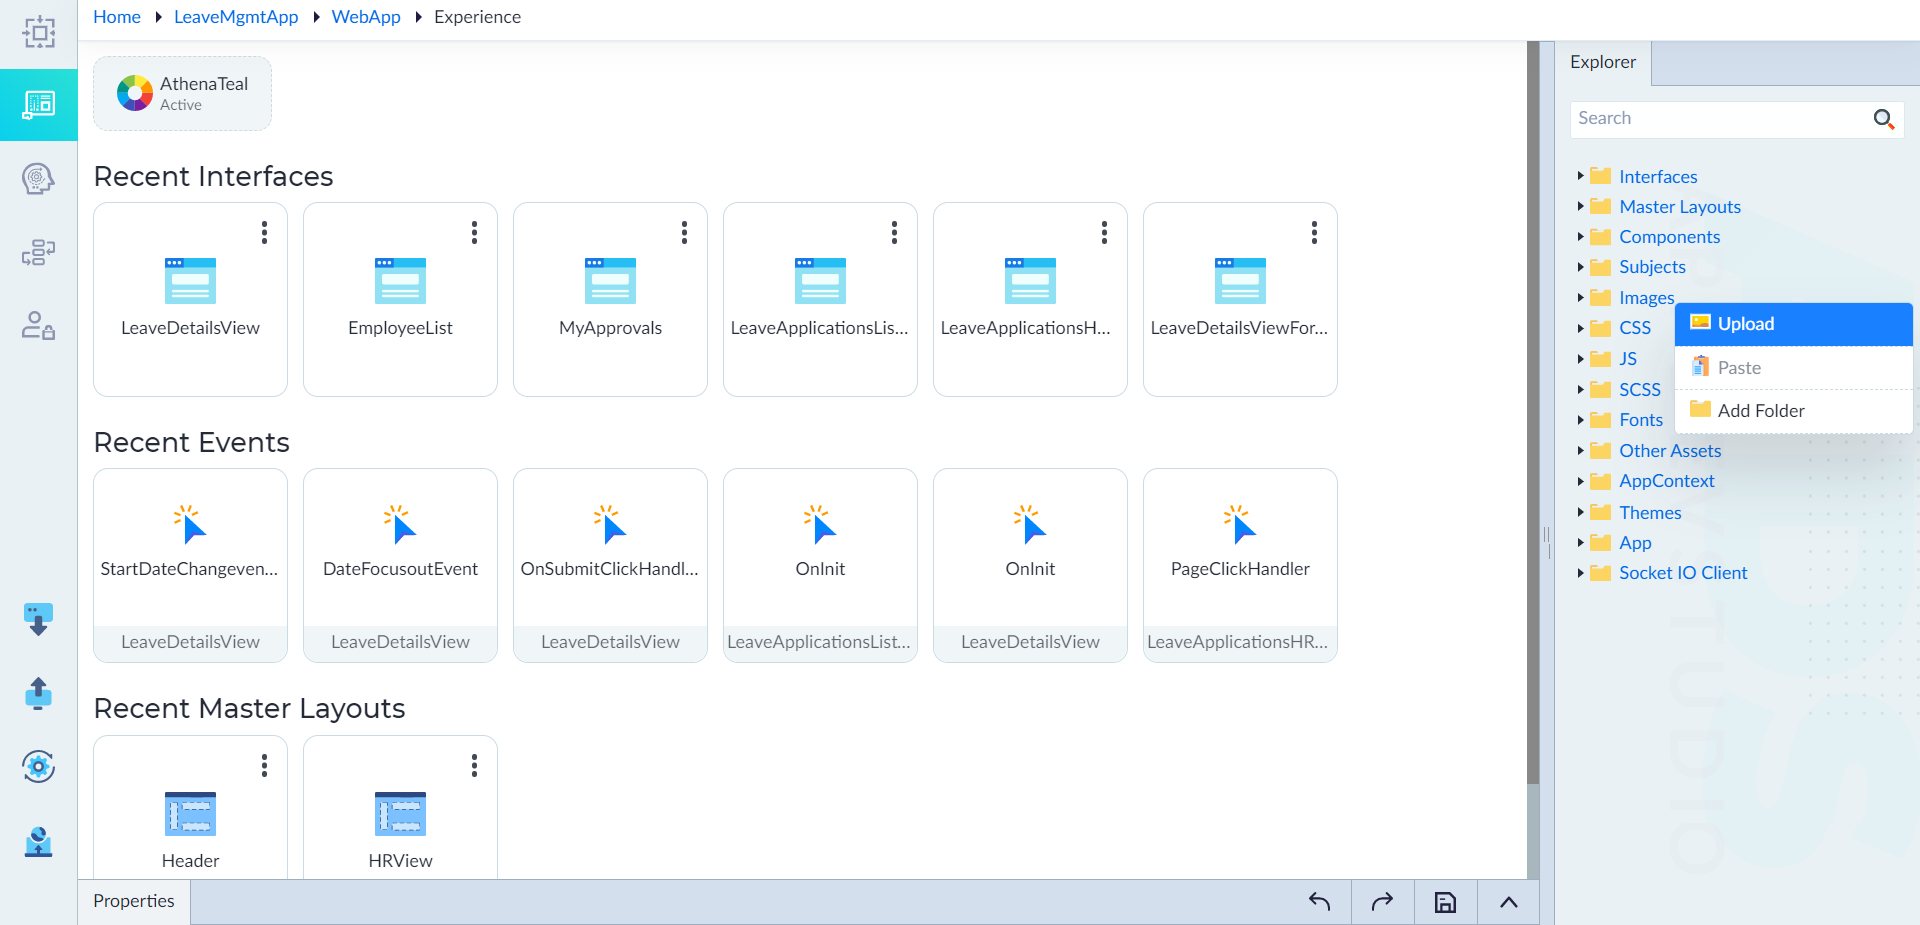The width and height of the screenshot is (1920, 925).
Task: Click the save disk icon
Action: 1445,902
